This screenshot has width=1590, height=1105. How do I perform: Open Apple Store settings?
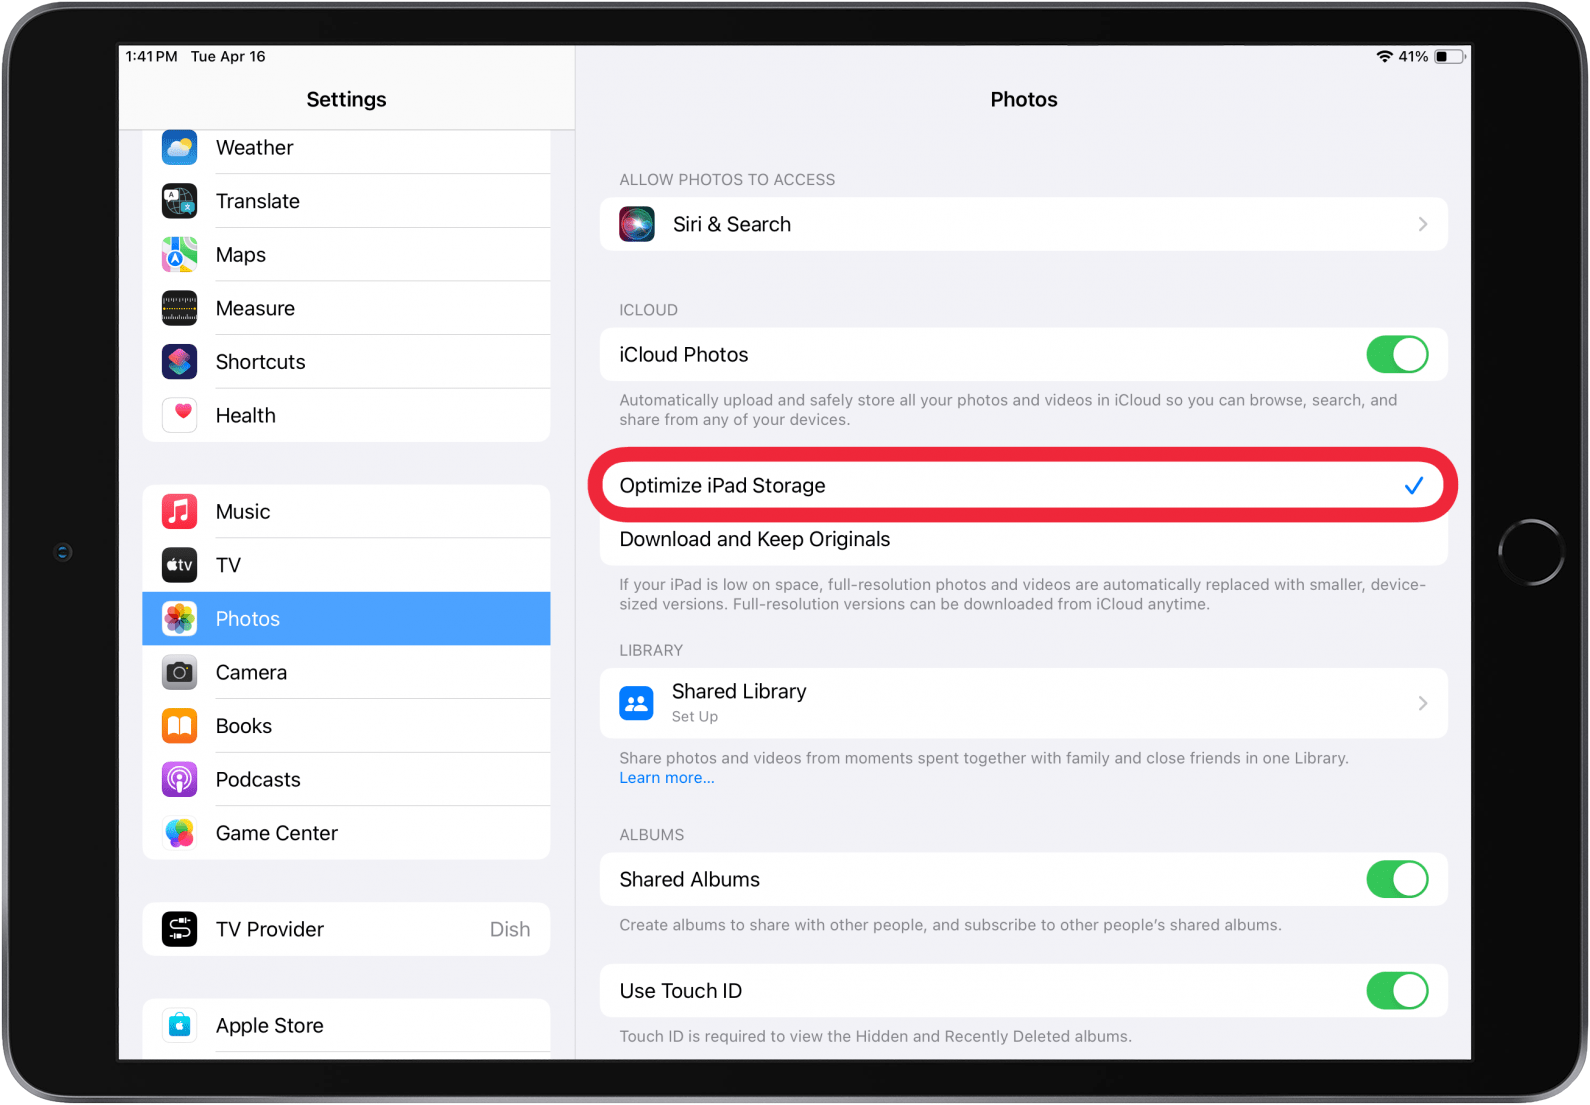[346, 1025]
